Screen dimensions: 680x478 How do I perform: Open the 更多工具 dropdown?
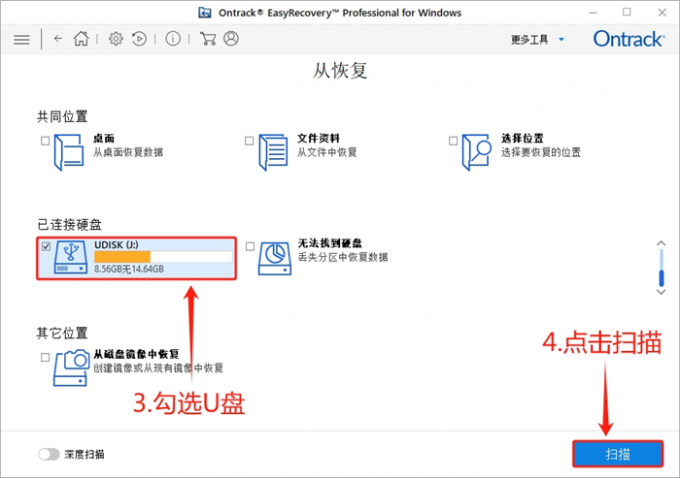(x=538, y=39)
